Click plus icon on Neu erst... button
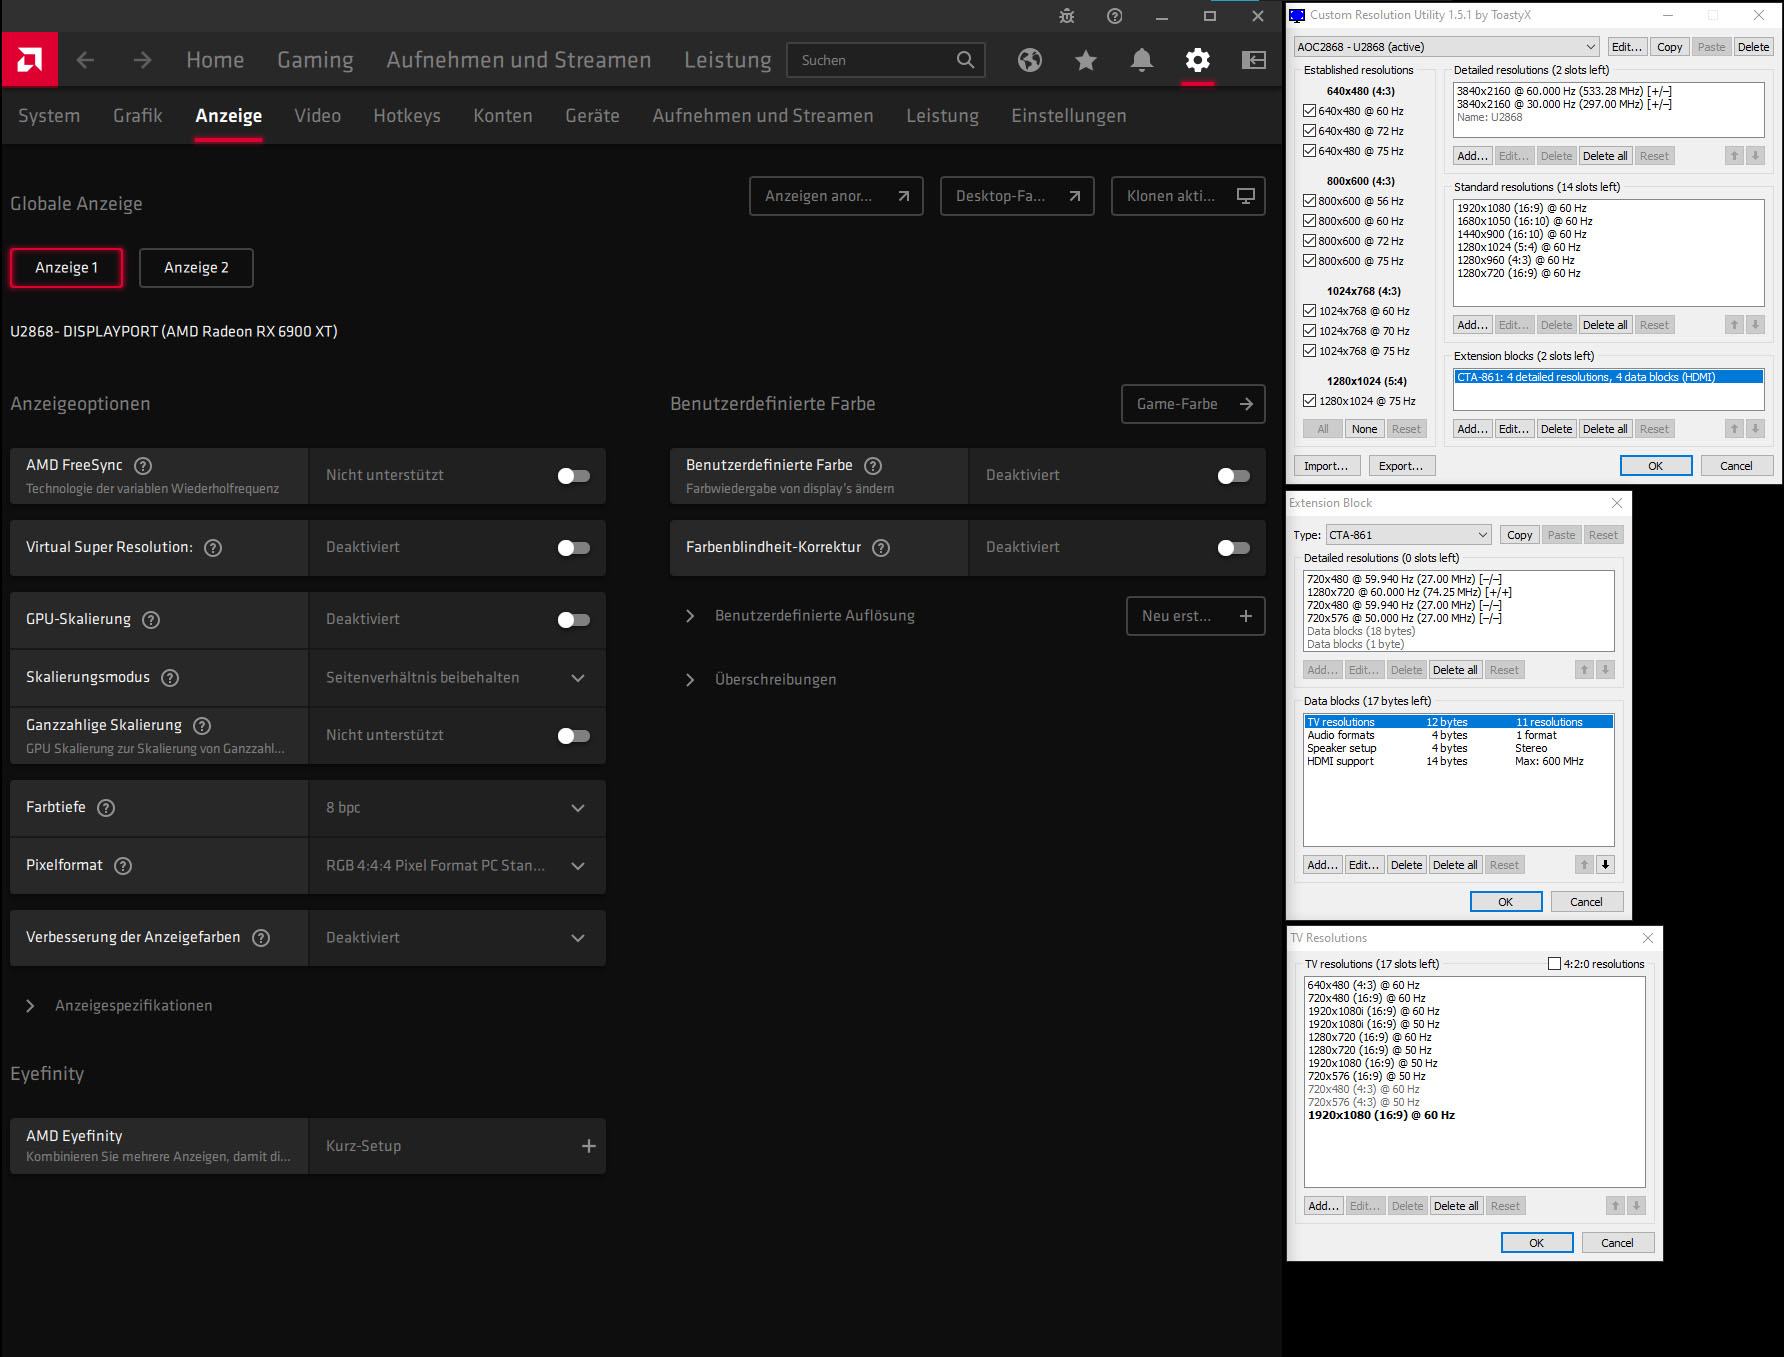Screen dimensions: 1784x1357 pos(1245,616)
